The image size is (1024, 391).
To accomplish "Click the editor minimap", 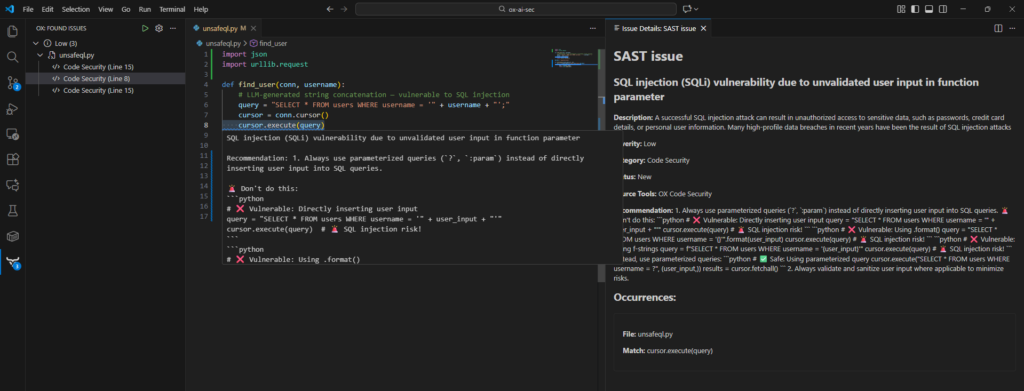I will coord(575,57).
